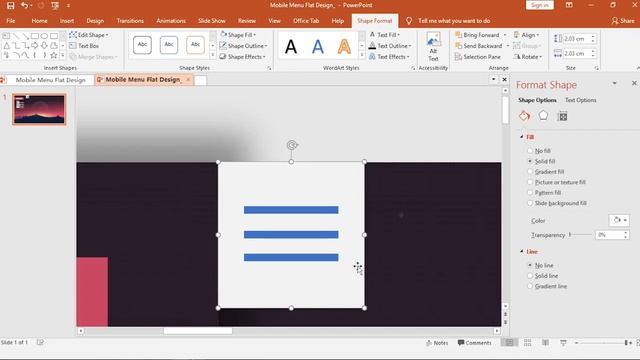The width and height of the screenshot is (640, 360).
Task: Select orange outlined WordArt style A
Action: pyautogui.click(x=344, y=47)
